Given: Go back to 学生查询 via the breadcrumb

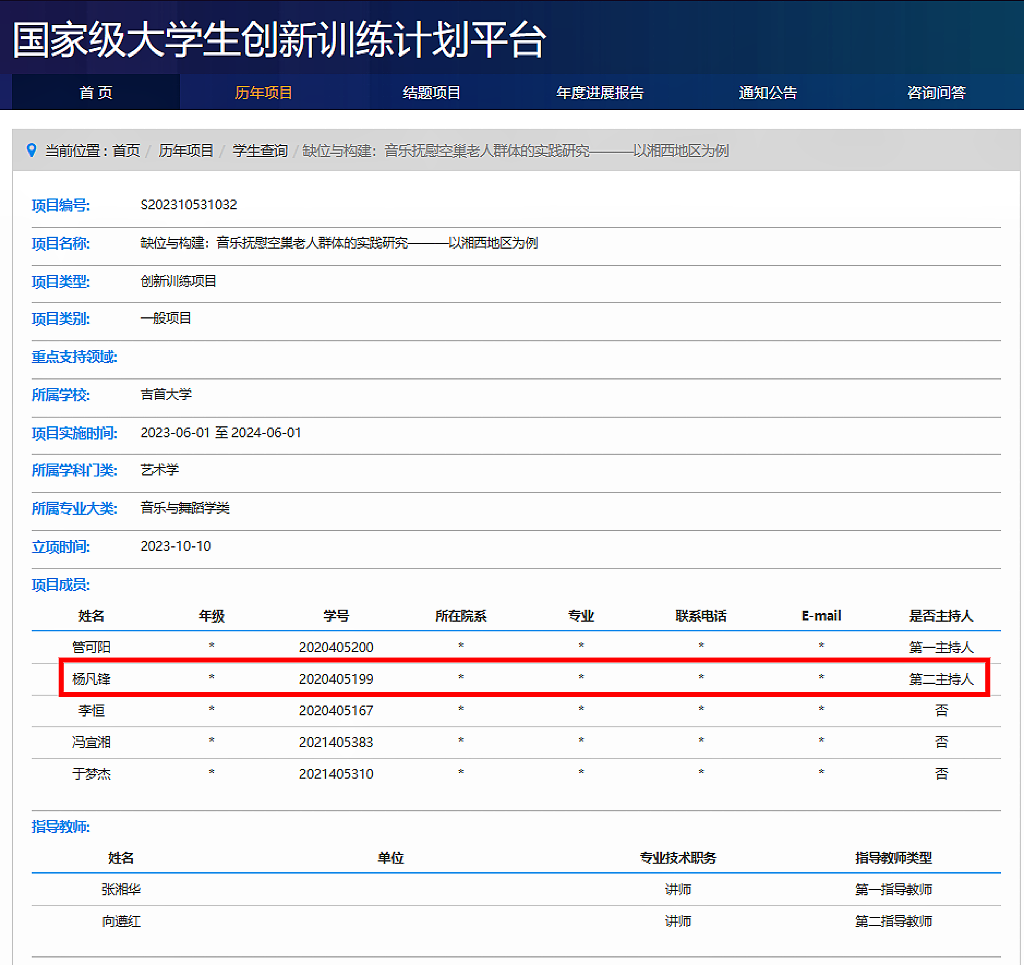Looking at the screenshot, I should click(x=260, y=151).
